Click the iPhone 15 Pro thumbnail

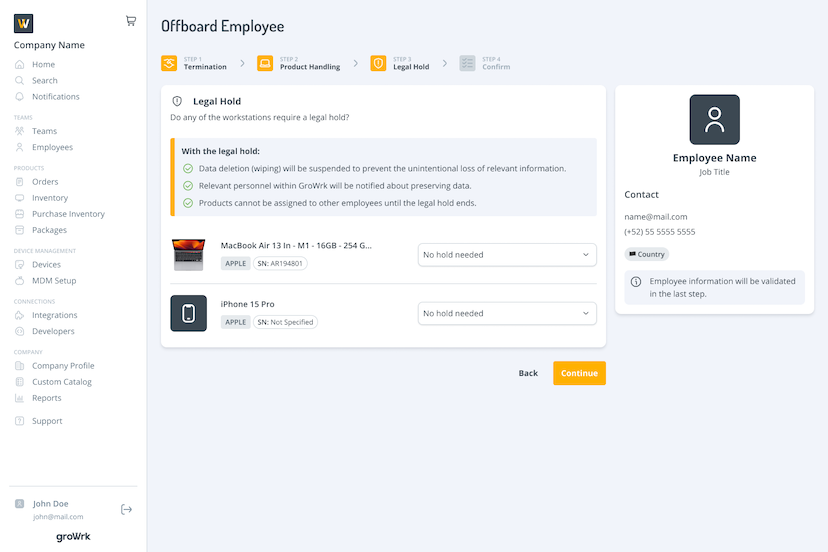click(x=189, y=313)
